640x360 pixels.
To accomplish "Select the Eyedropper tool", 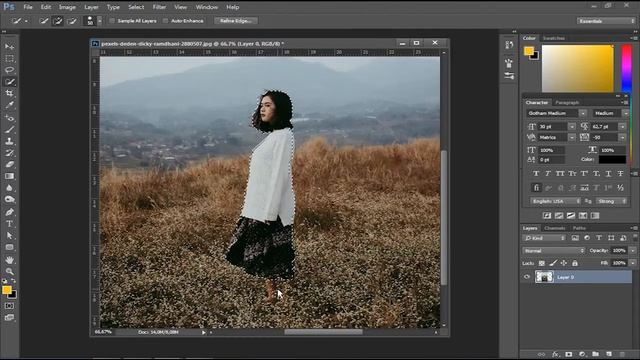I will pyautogui.click(x=9, y=105).
